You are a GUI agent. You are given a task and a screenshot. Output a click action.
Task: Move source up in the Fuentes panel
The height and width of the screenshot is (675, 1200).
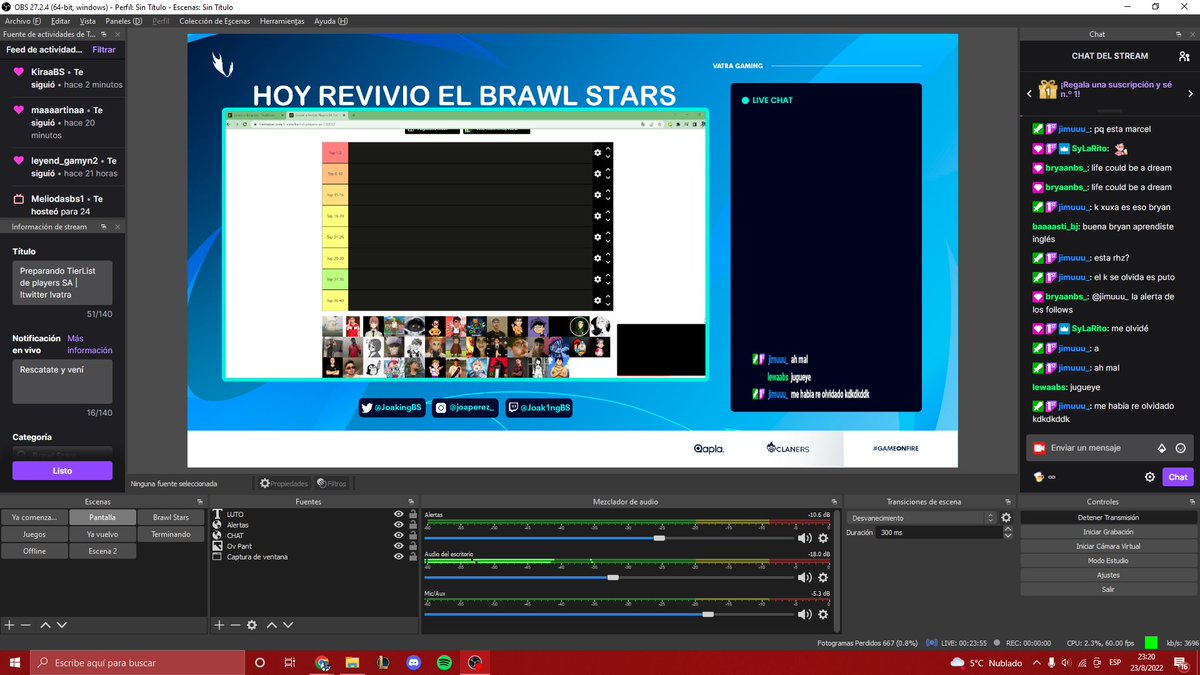pos(271,624)
